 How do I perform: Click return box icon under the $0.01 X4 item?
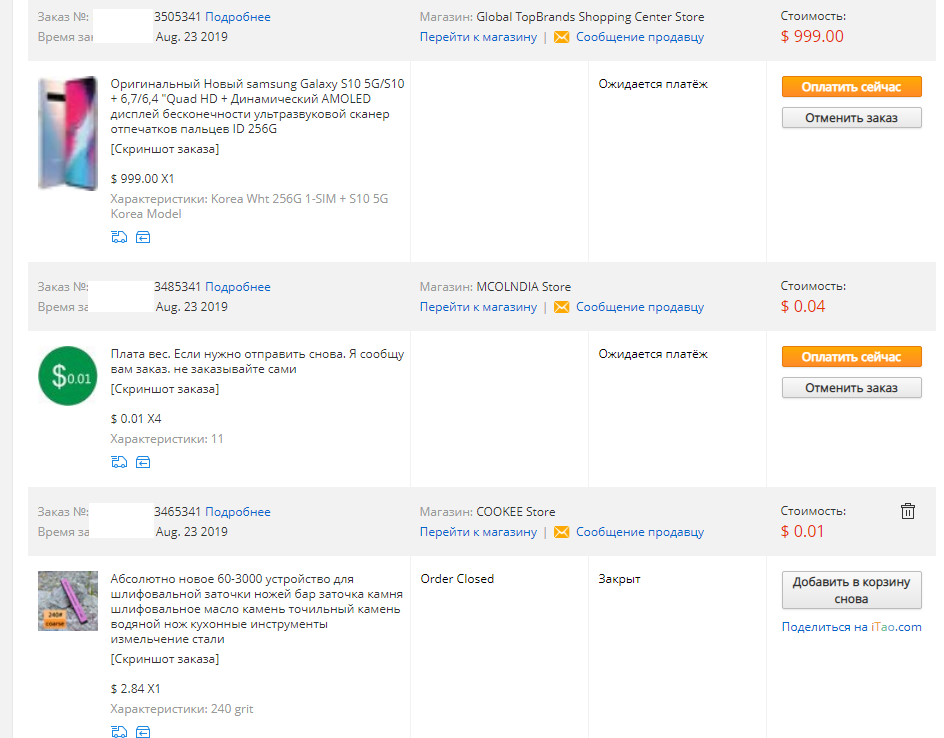(x=143, y=462)
